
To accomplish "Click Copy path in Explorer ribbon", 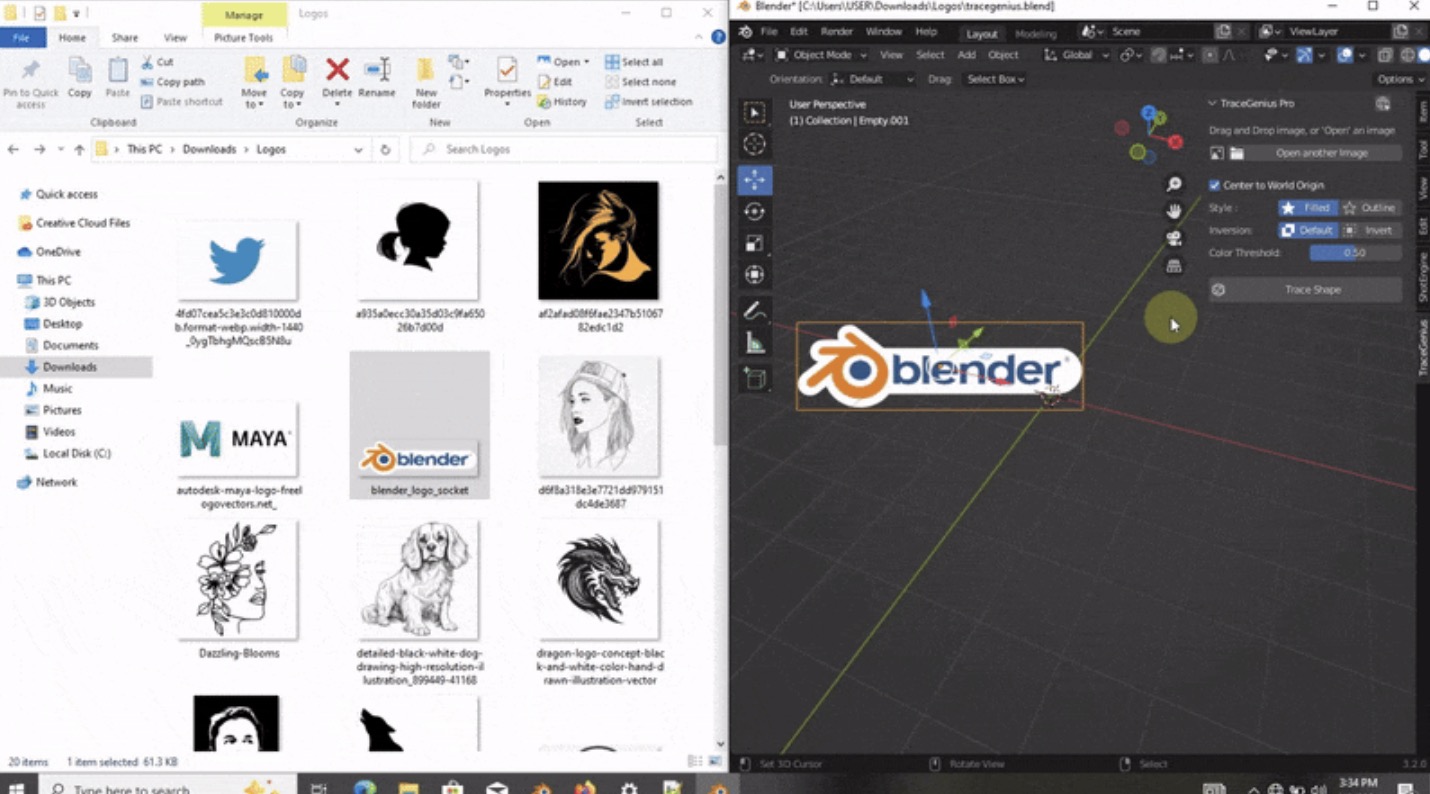I will (x=172, y=82).
